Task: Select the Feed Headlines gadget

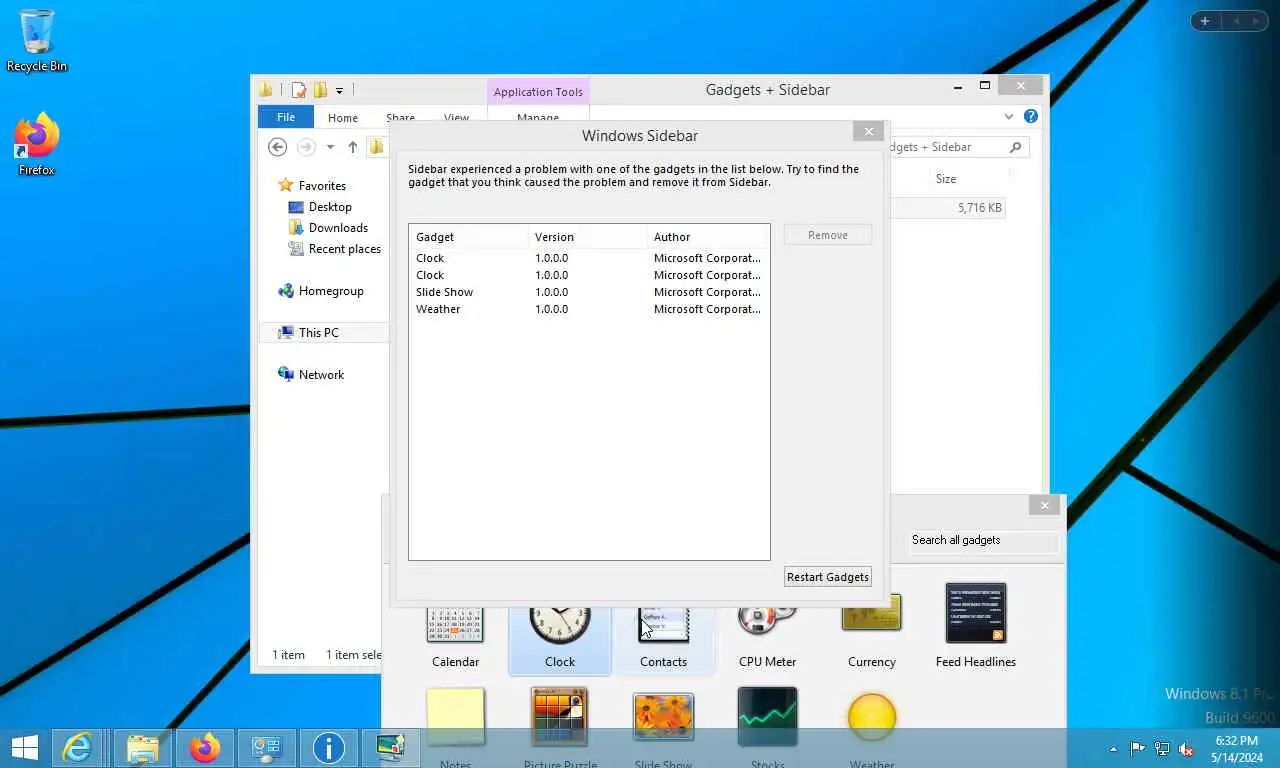Action: [x=975, y=627]
